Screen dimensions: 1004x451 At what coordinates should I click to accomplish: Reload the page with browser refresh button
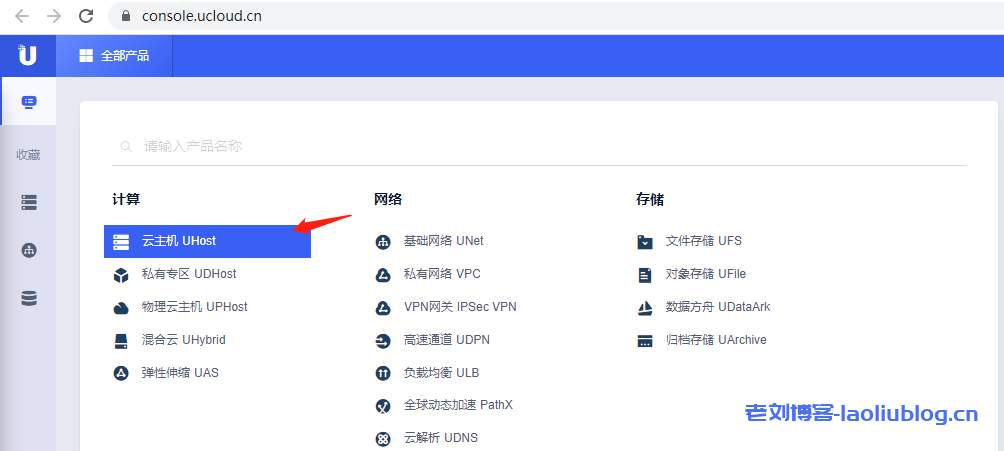click(86, 16)
